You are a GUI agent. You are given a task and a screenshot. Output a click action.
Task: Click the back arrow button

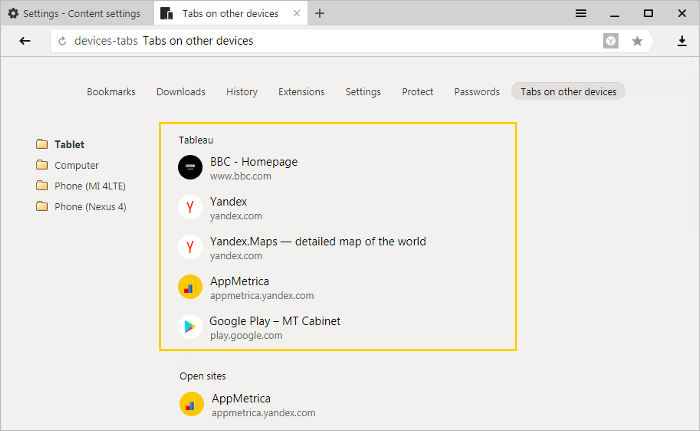[25, 41]
